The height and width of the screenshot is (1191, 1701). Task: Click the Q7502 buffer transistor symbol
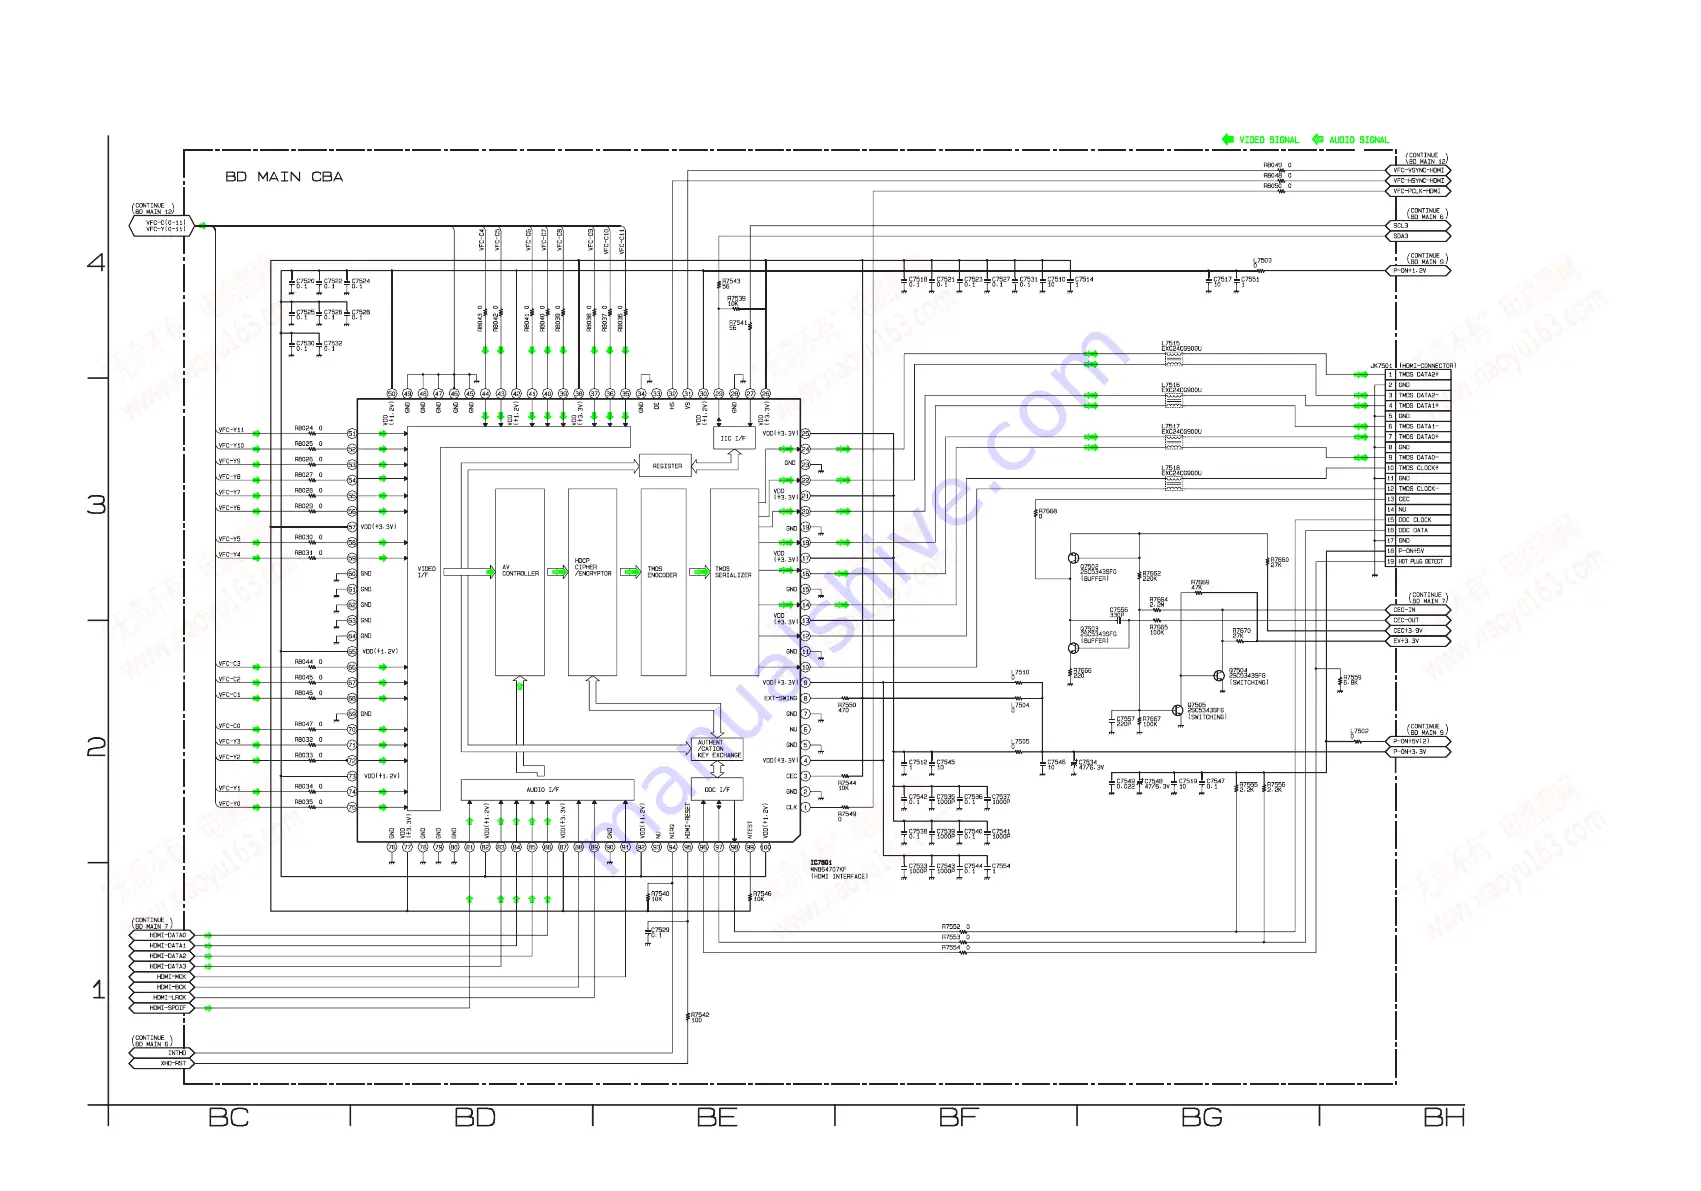pos(1073,558)
